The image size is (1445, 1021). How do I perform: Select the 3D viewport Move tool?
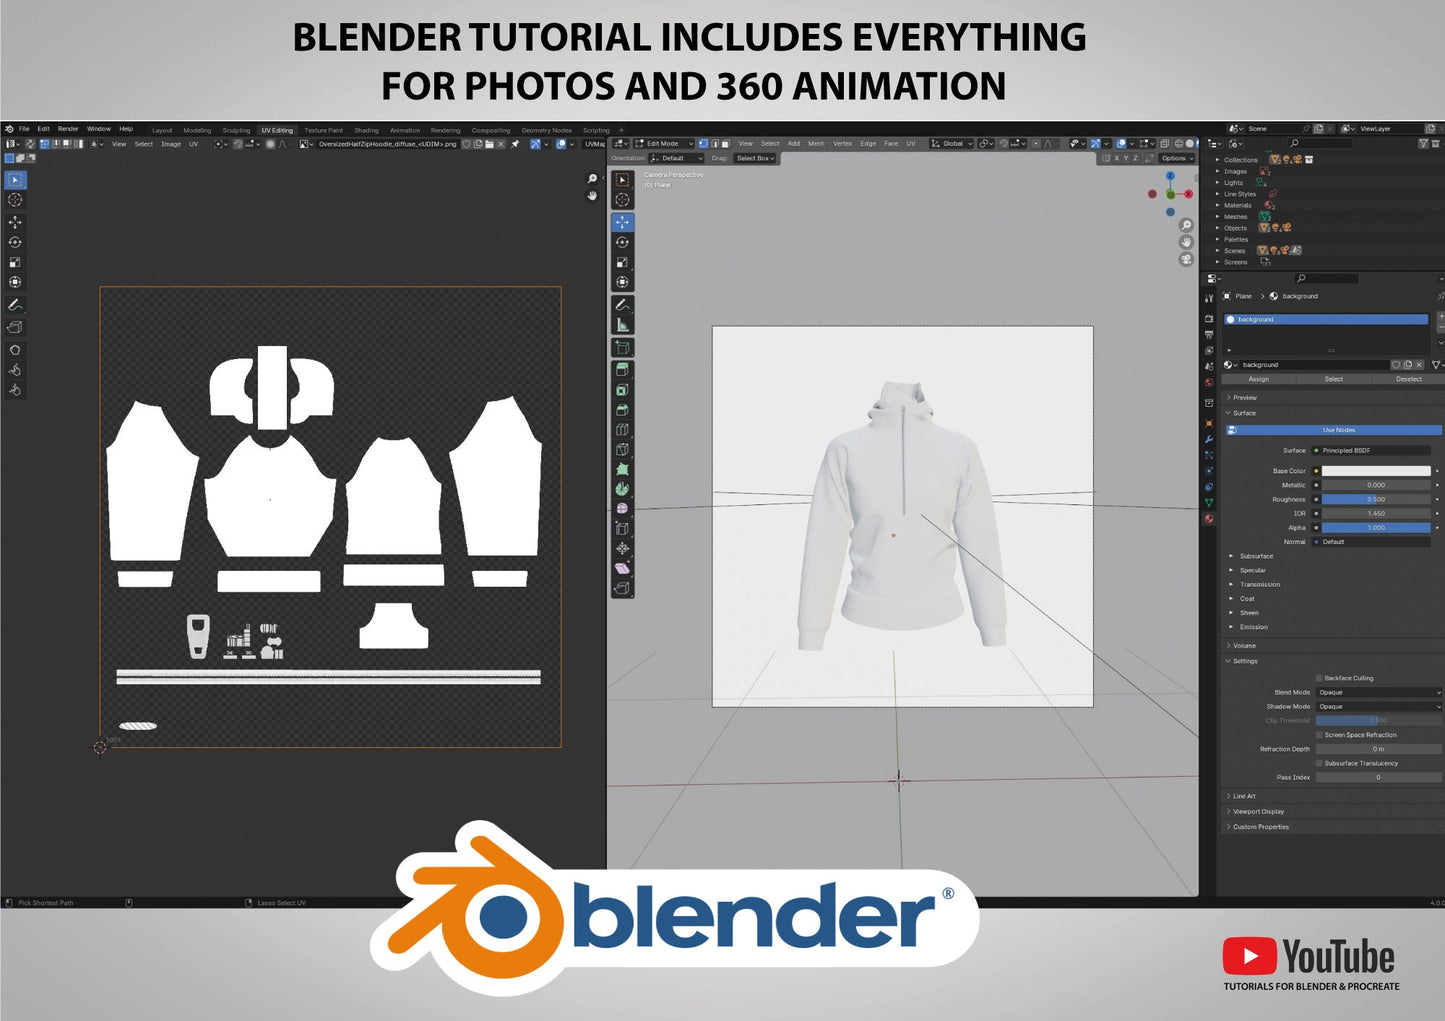[622, 222]
